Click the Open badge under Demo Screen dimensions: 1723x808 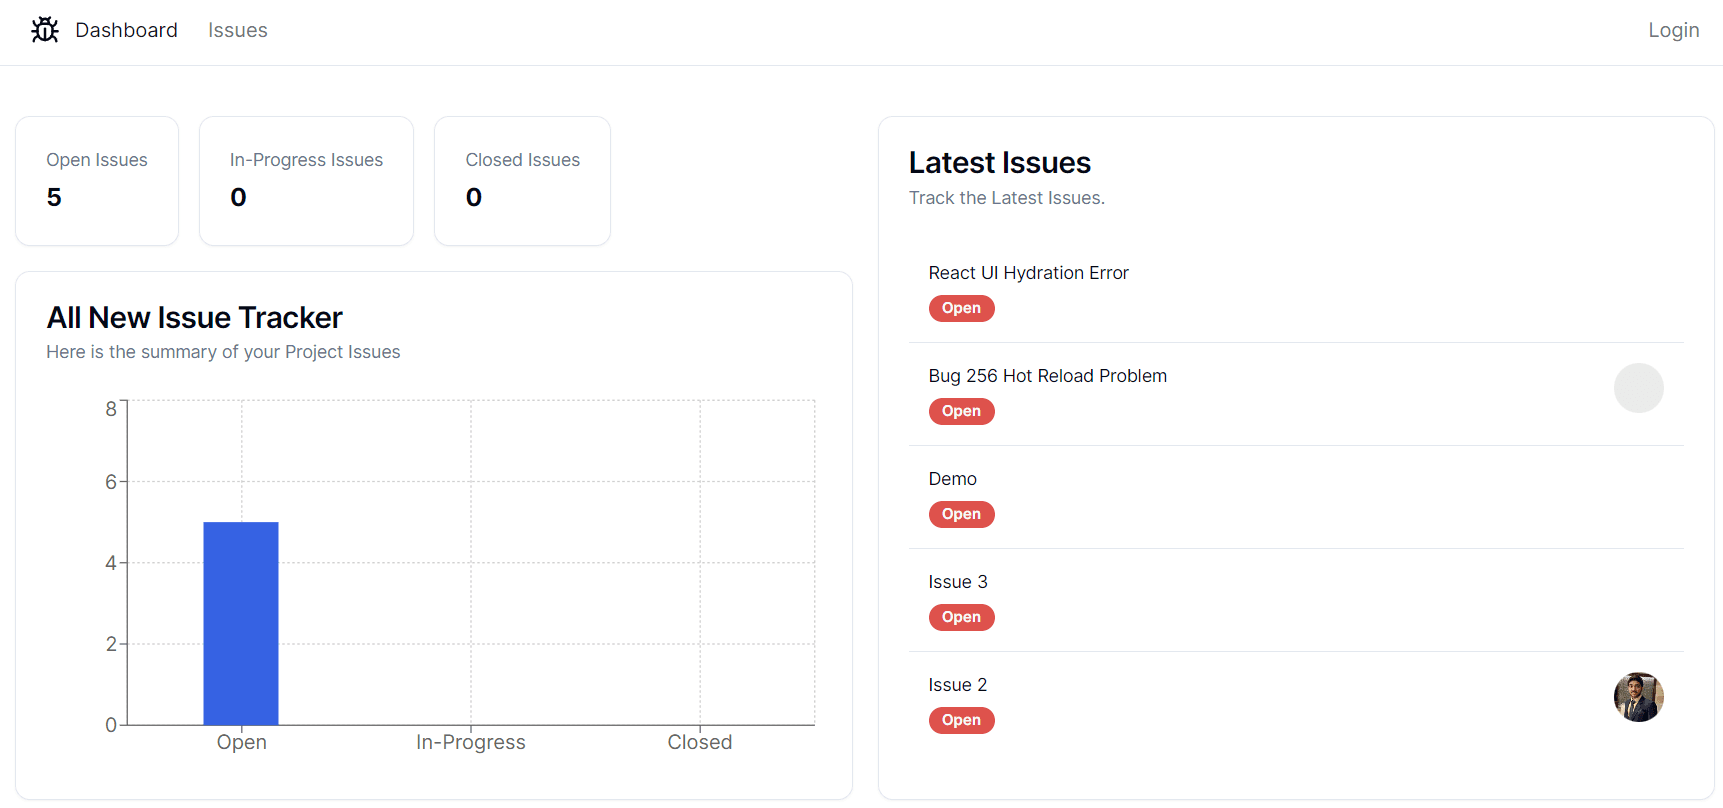pos(961,514)
